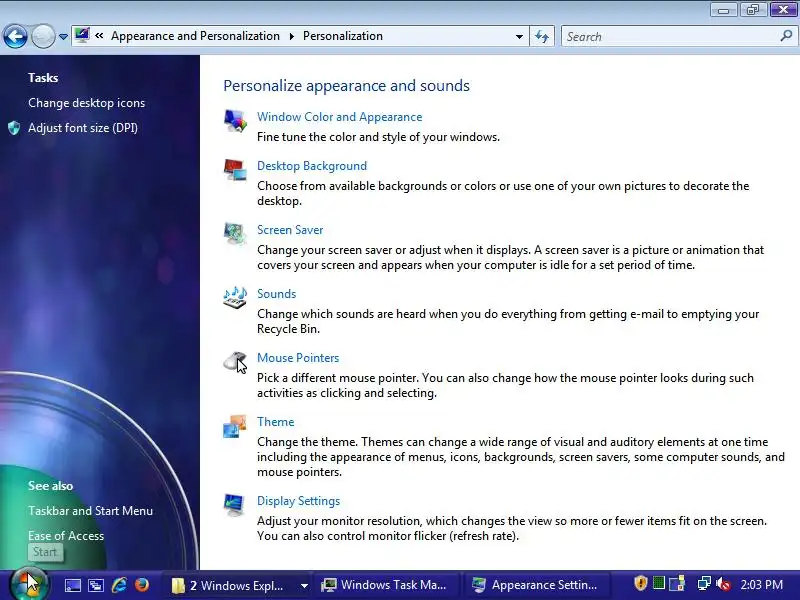Click the Forward navigation arrow button
Screen dimensions: 800x600
(x=43, y=37)
